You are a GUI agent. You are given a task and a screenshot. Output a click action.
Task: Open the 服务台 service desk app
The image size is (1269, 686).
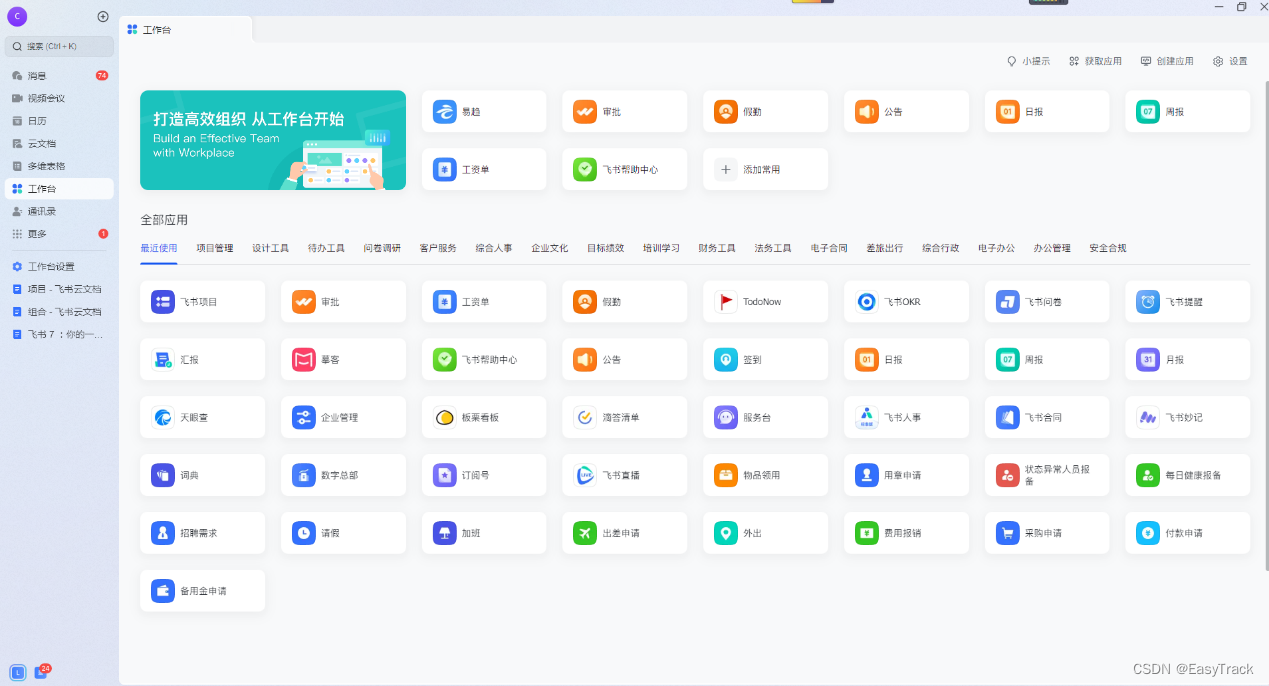click(765, 417)
